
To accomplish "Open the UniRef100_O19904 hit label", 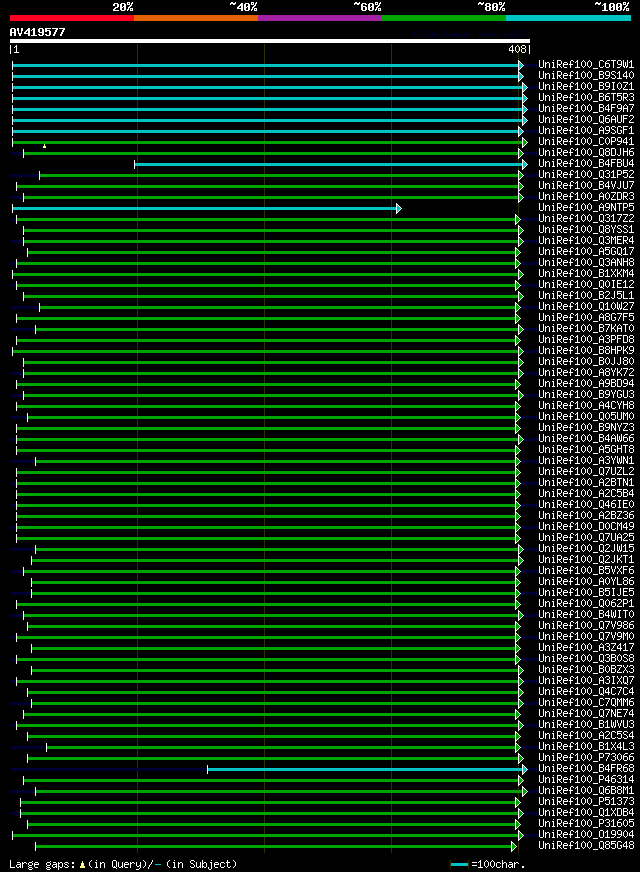I will [x=586, y=835].
